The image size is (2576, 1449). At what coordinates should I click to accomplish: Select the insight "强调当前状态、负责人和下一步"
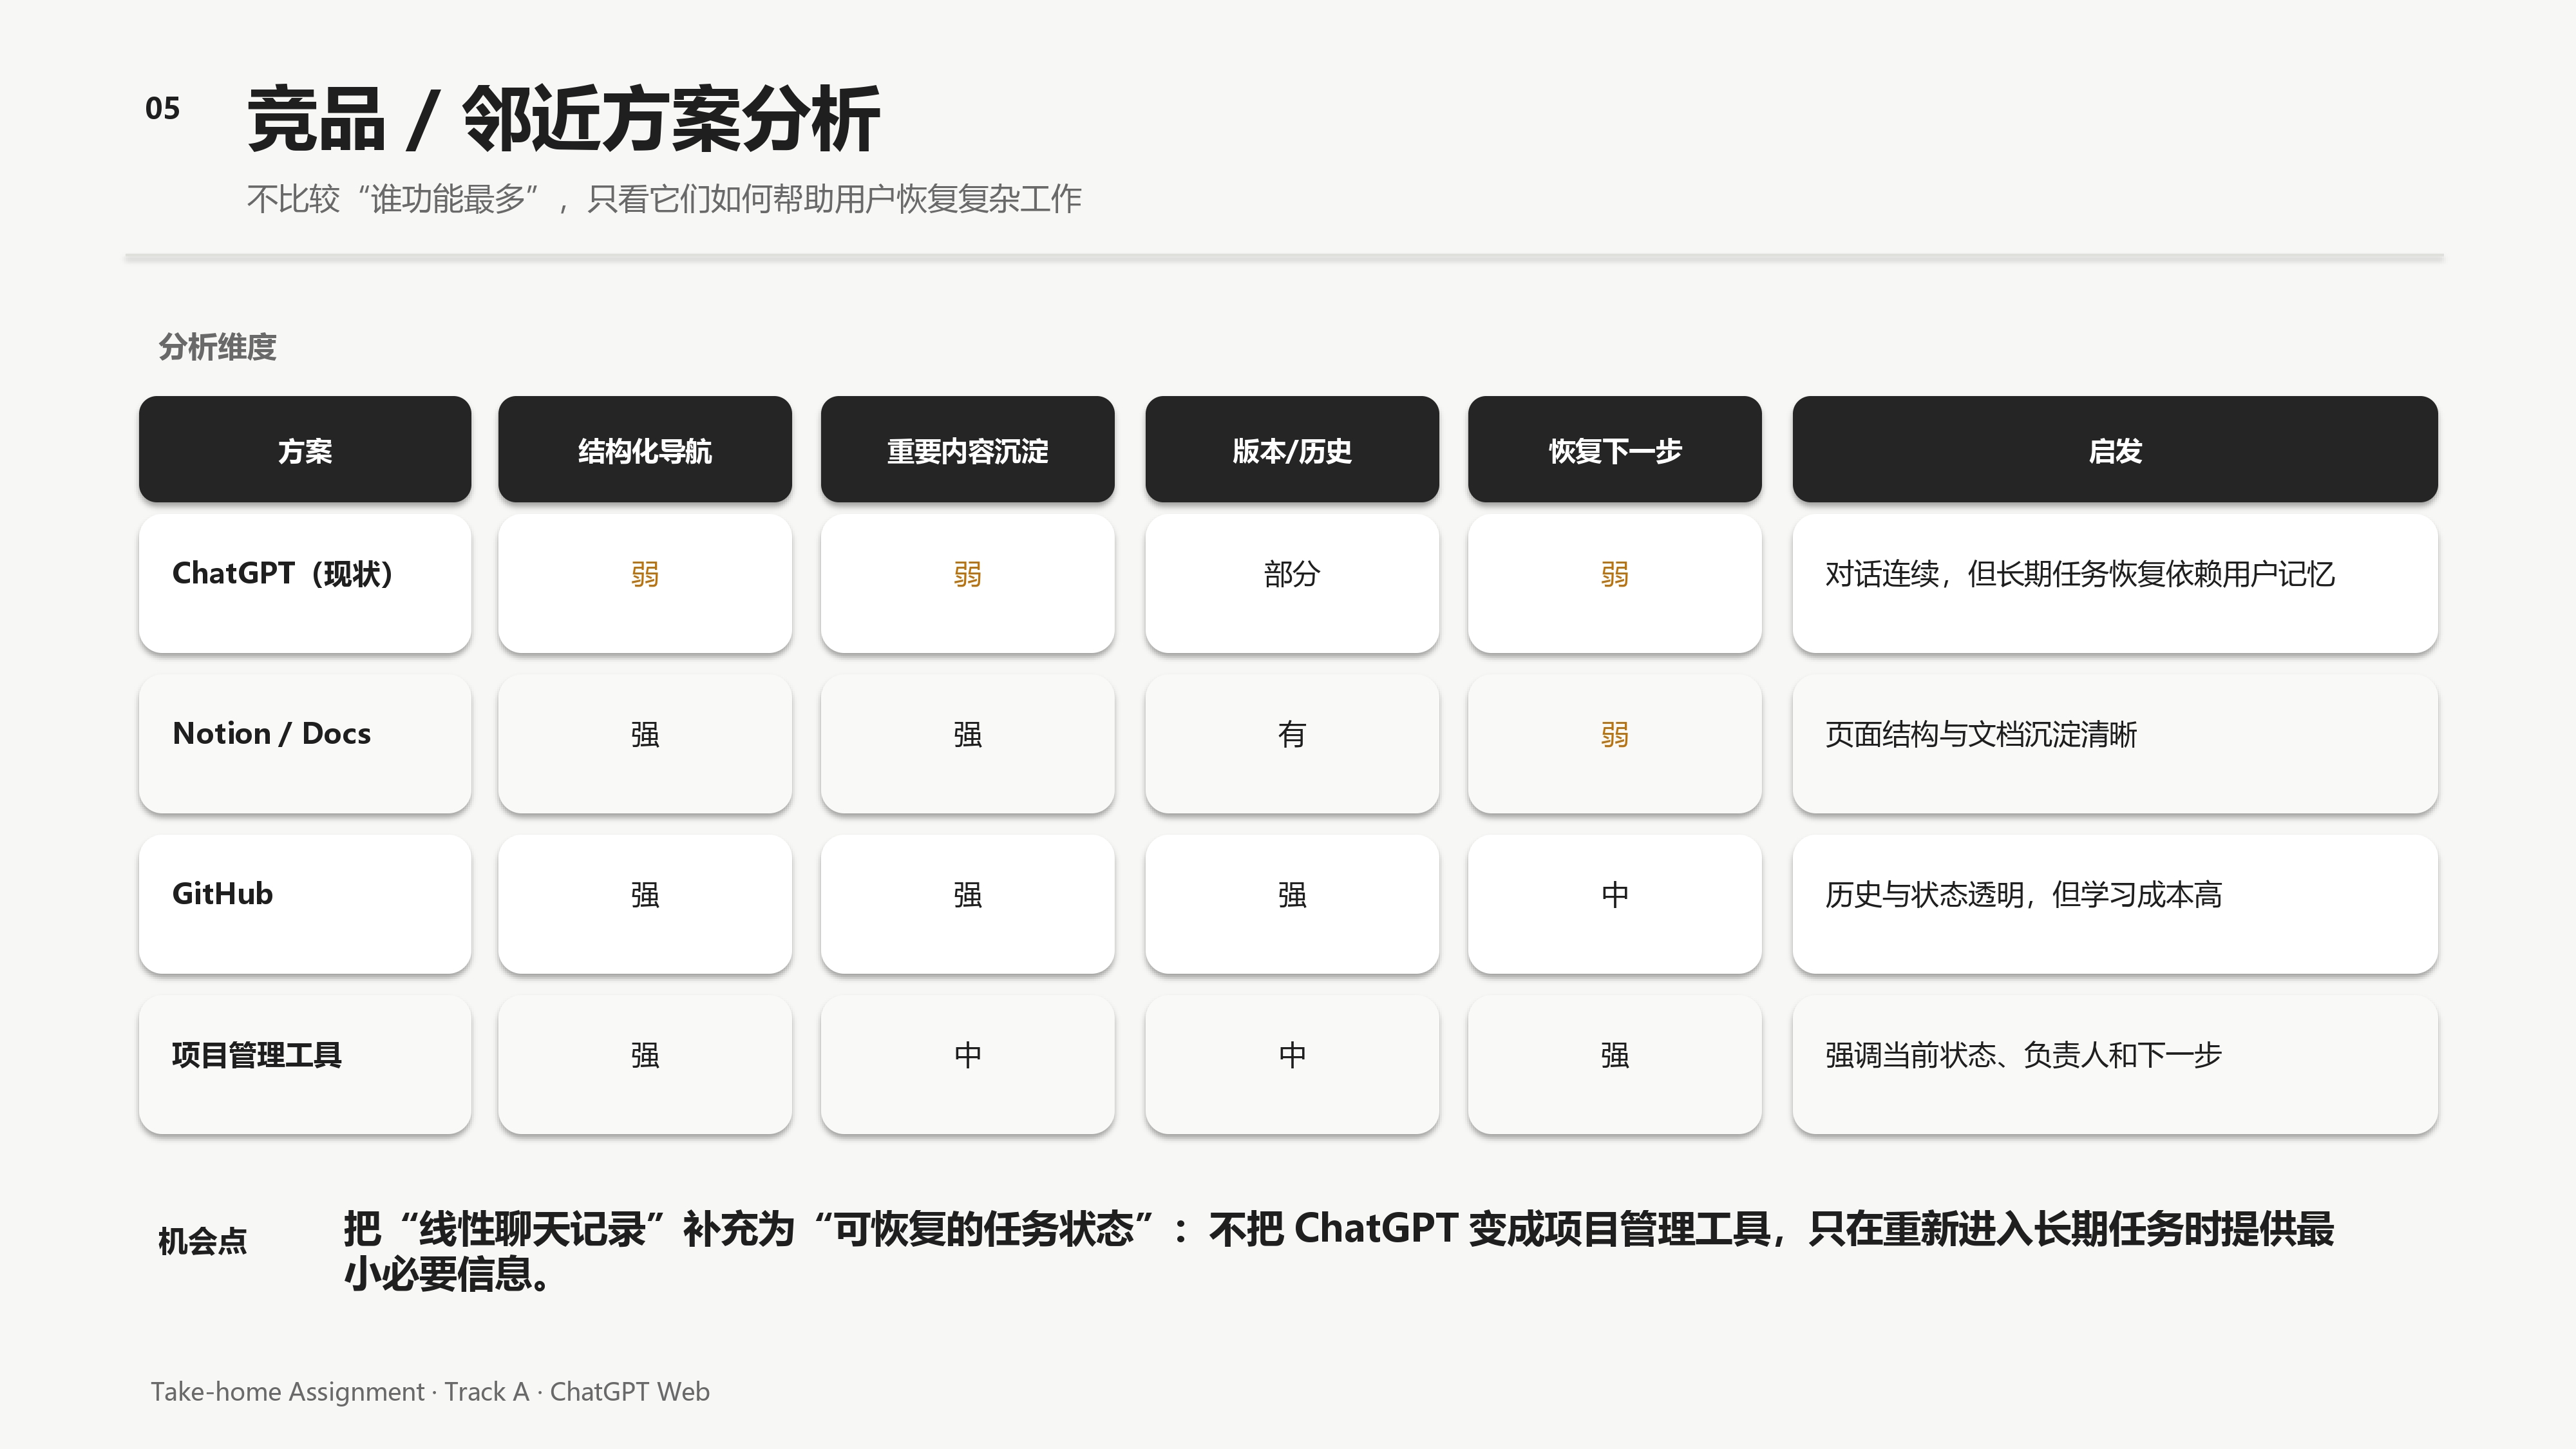click(x=2023, y=1055)
